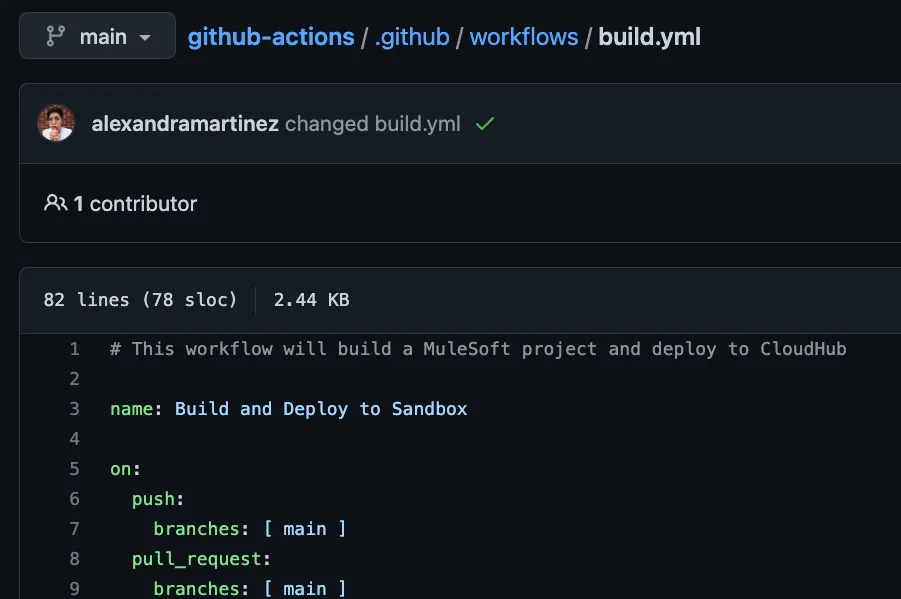Select line number 2

click(74, 379)
